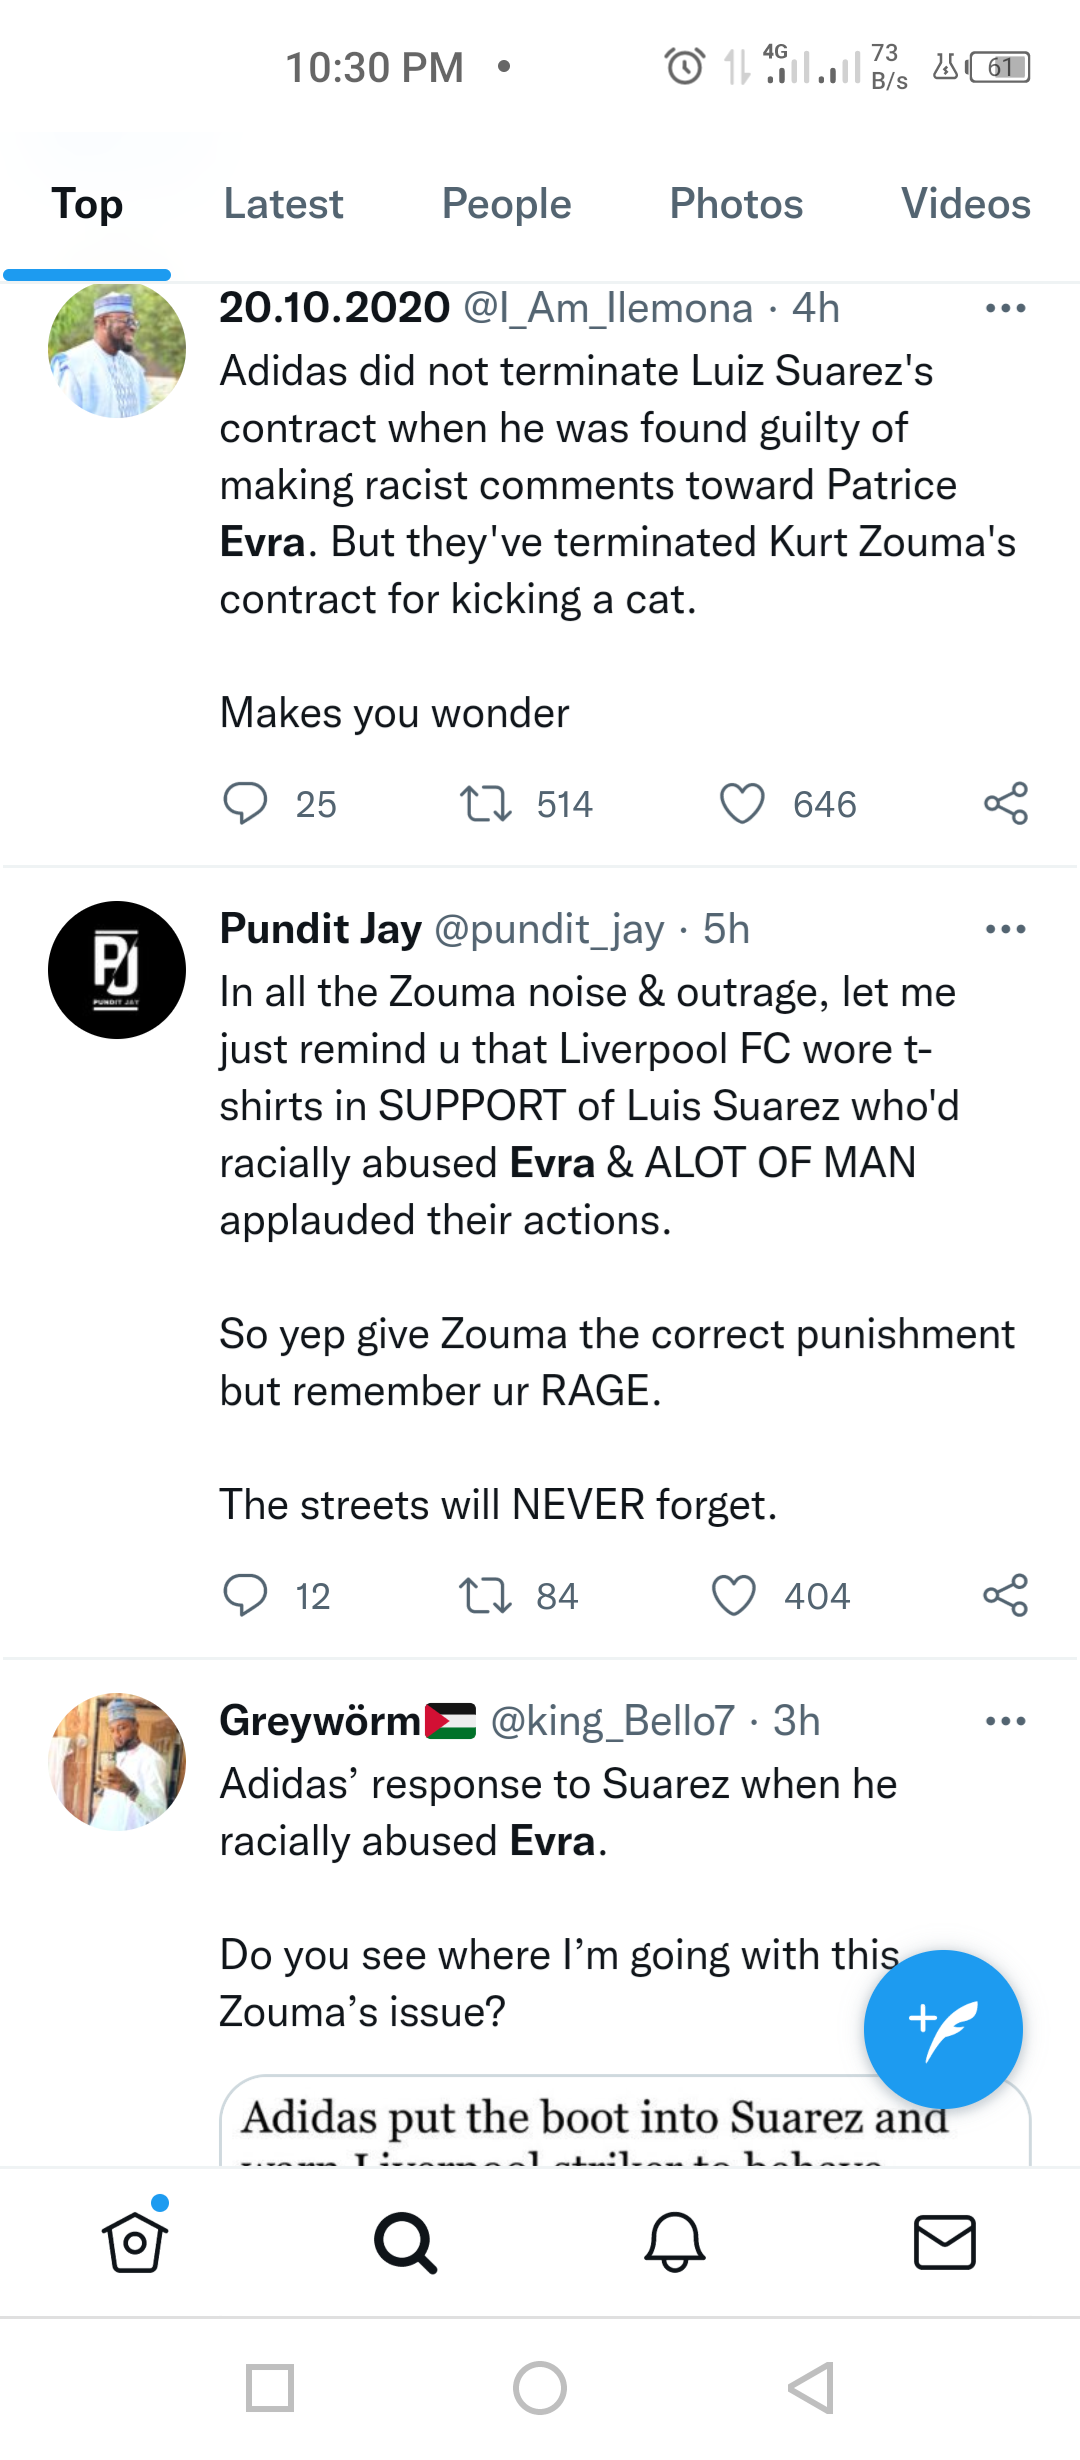The image size is (1080, 2460).
Task: Switch to the Photos tab
Action: (x=736, y=203)
